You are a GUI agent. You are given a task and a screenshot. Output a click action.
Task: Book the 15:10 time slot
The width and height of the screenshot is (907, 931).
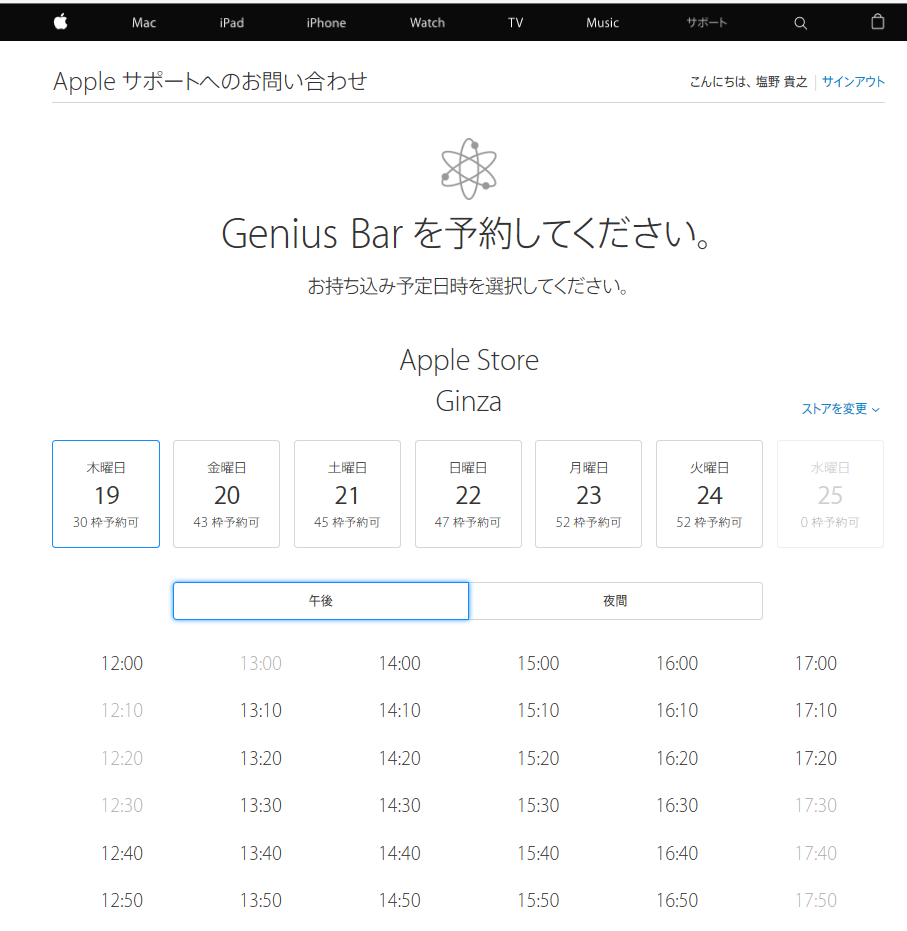point(538,710)
